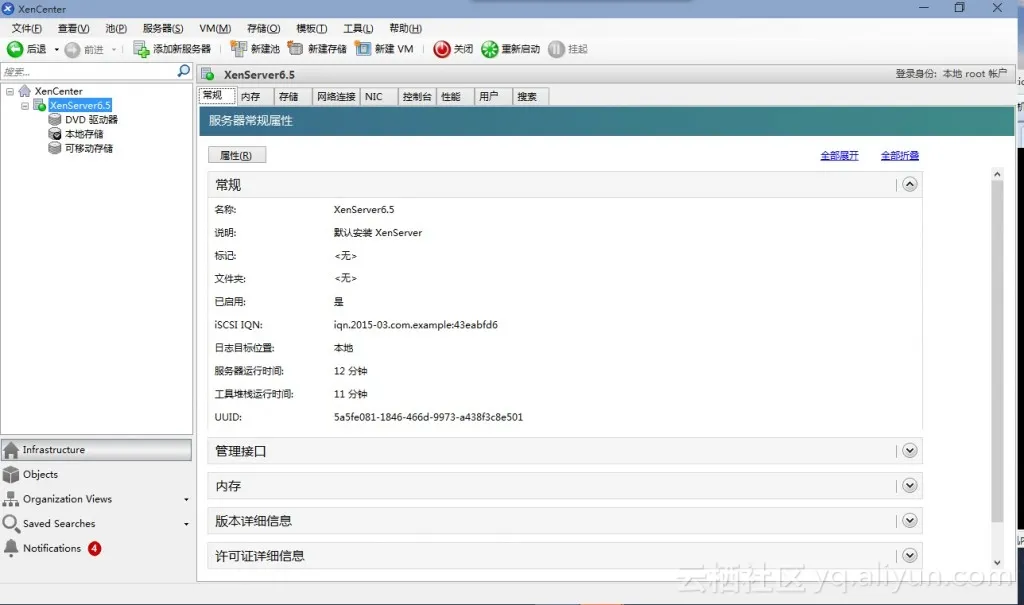Screen dimensions: 1024x605
Task: Switch to the NIC tab
Action: [x=378, y=96]
